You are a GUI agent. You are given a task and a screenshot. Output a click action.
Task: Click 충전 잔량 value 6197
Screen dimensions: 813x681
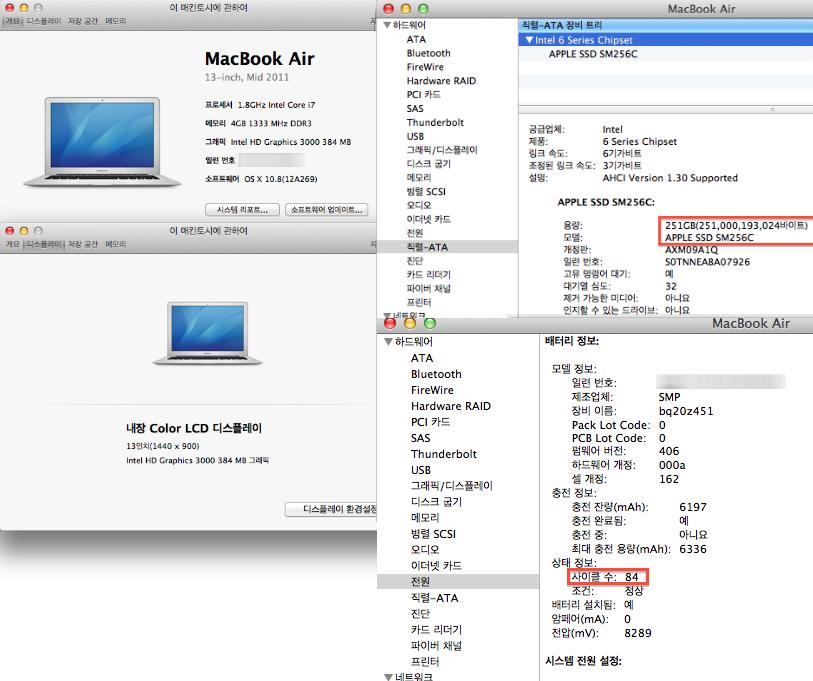coord(693,507)
